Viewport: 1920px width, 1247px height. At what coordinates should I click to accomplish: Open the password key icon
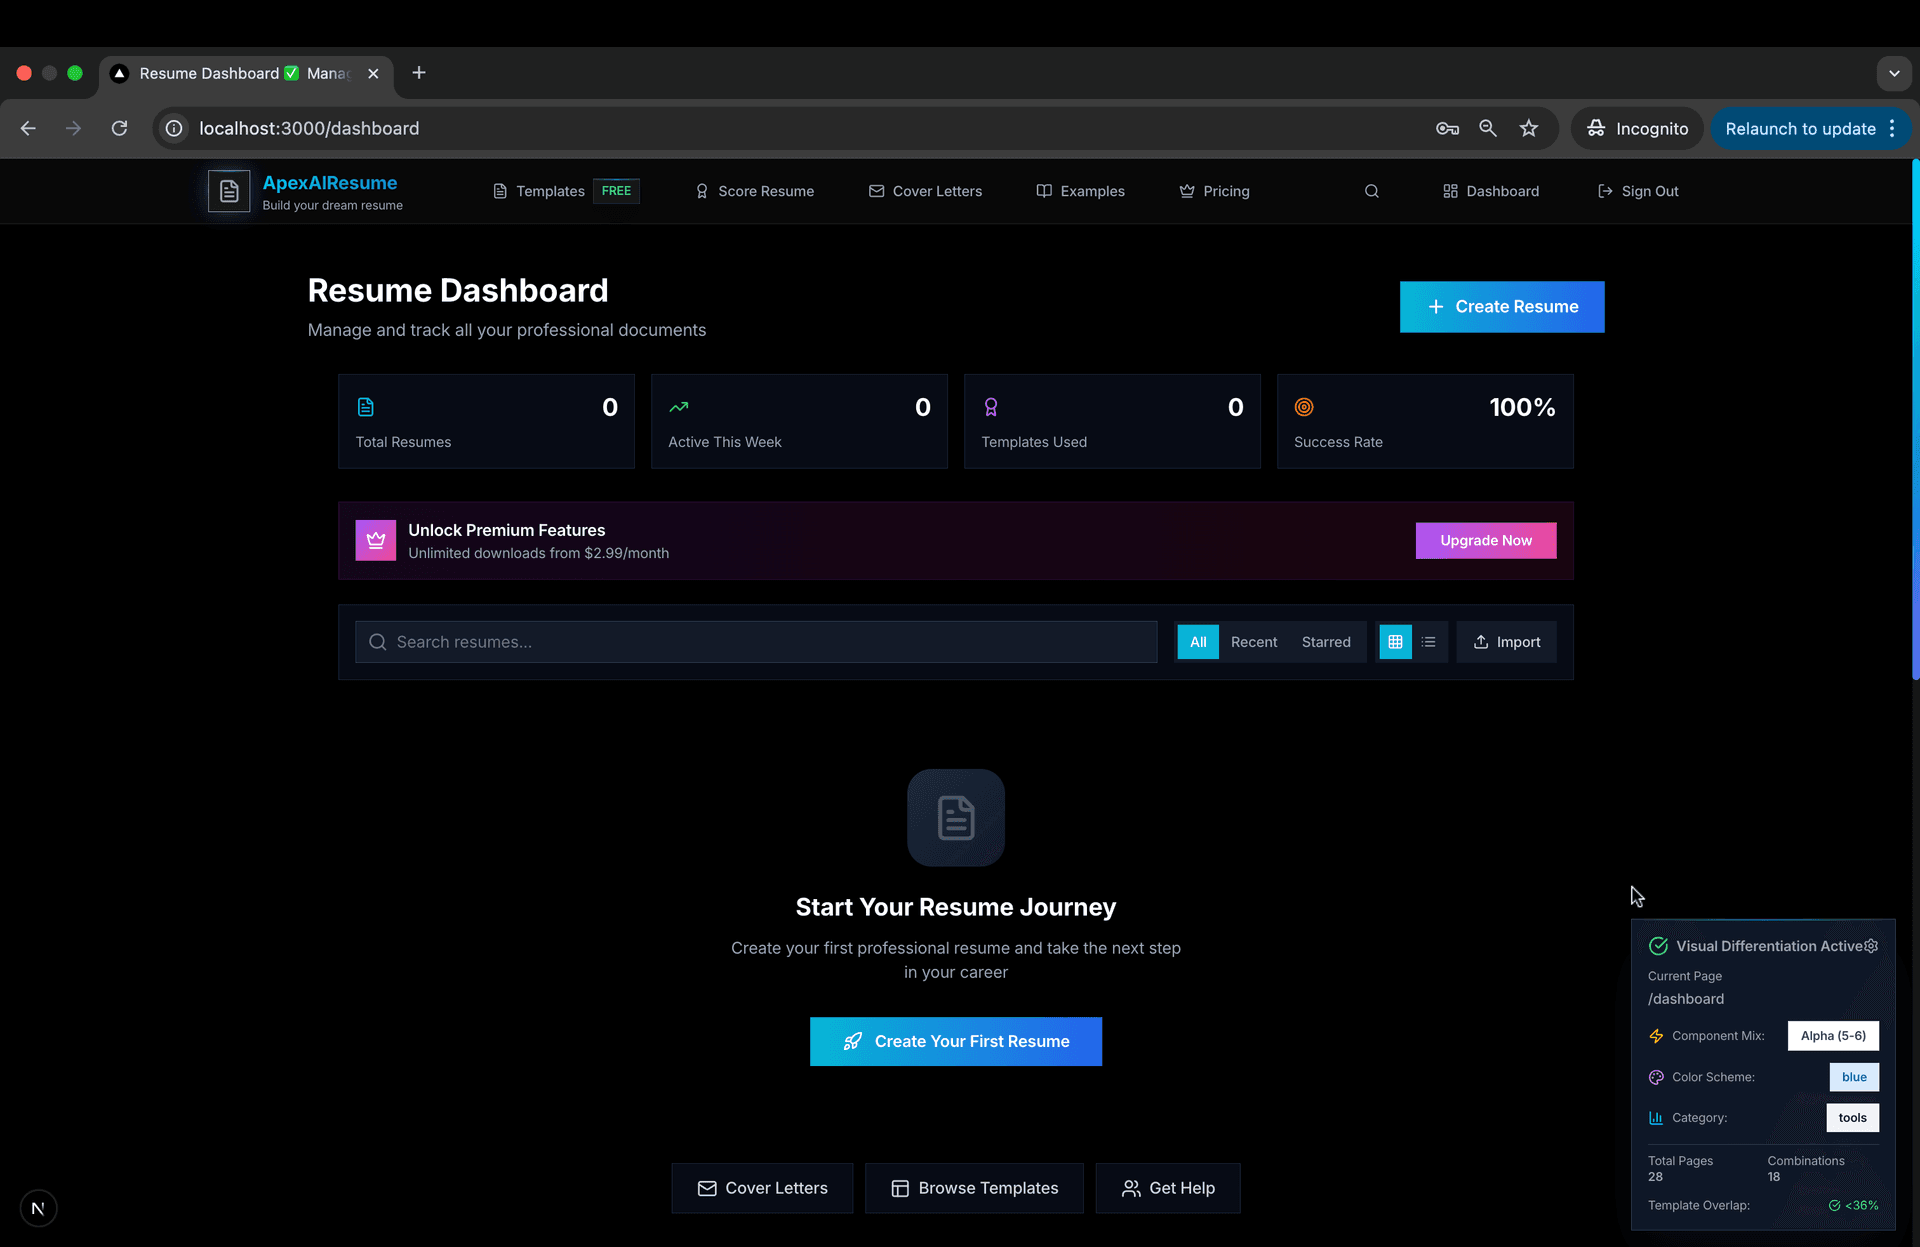click(x=1446, y=128)
